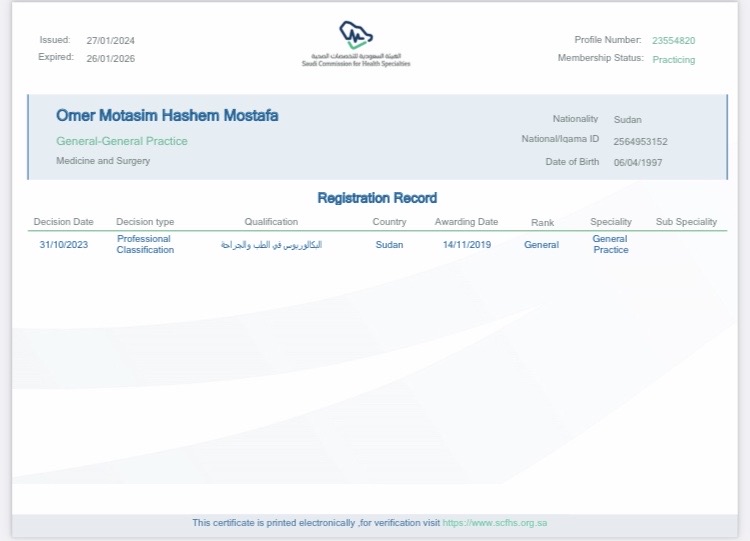Select the Decision type column header
The width and height of the screenshot is (750, 541).
coord(145,222)
